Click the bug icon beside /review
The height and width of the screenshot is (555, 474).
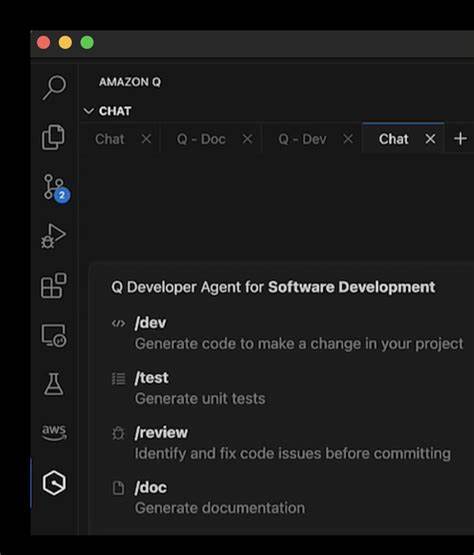(118, 433)
